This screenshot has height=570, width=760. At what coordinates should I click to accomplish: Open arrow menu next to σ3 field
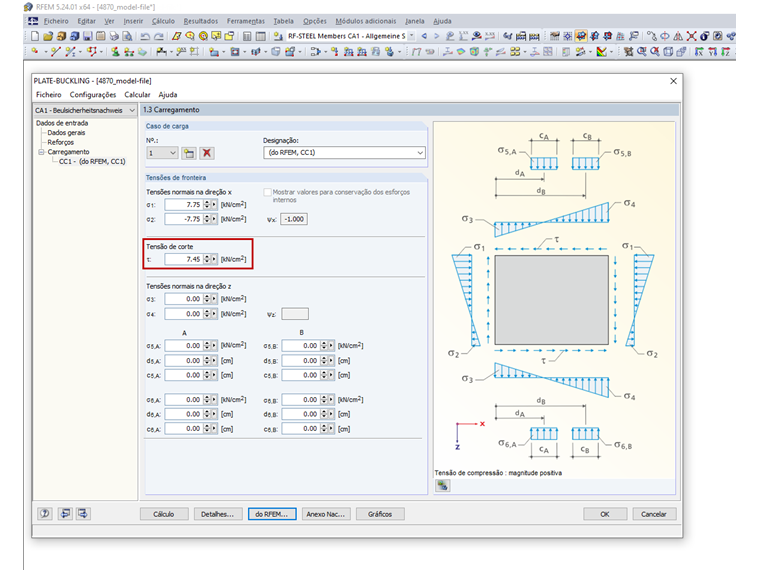214,299
